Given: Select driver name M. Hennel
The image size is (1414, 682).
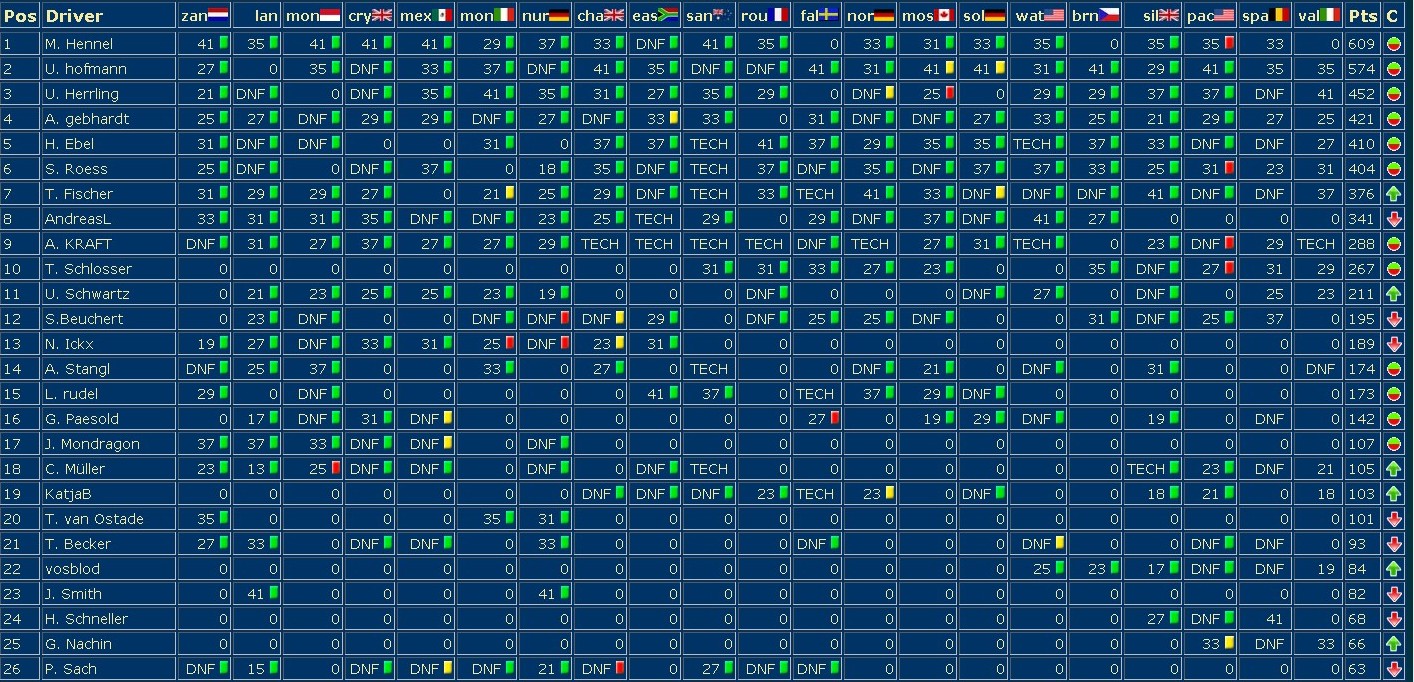Looking at the screenshot, I should 79,44.
